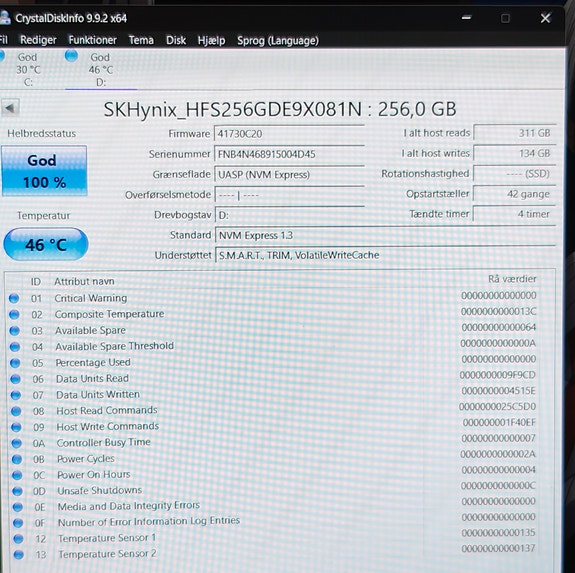Image resolution: width=575 pixels, height=573 pixels.
Task: Click the Percentage Used status circle
Action: (x=15, y=363)
